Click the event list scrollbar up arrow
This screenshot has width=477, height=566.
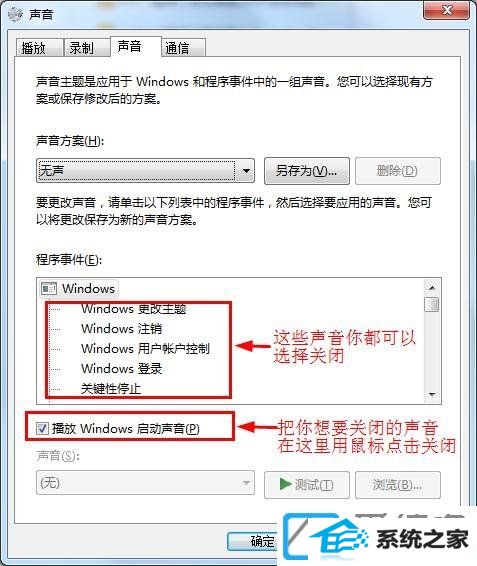[x=432, y=288]
